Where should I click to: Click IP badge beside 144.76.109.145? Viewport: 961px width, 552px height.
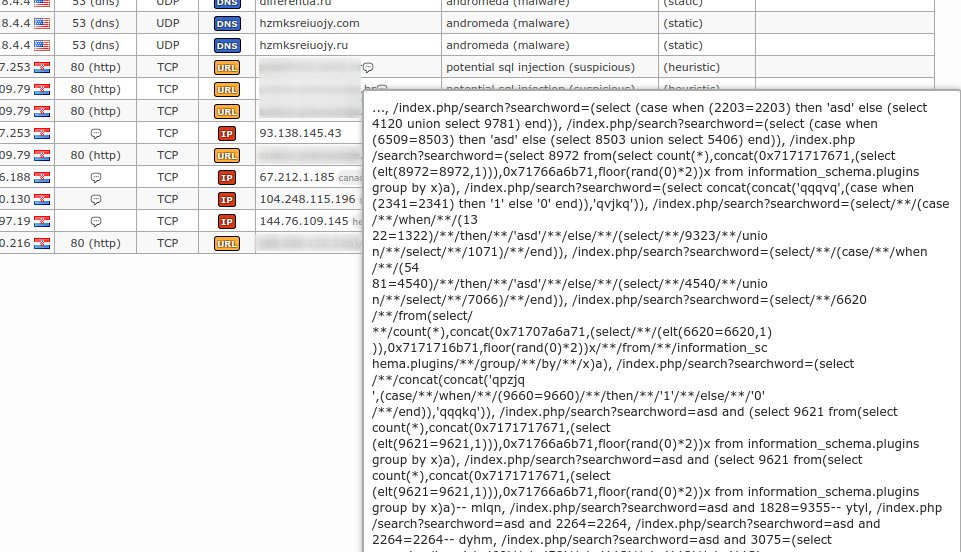[x=227, y=222]
